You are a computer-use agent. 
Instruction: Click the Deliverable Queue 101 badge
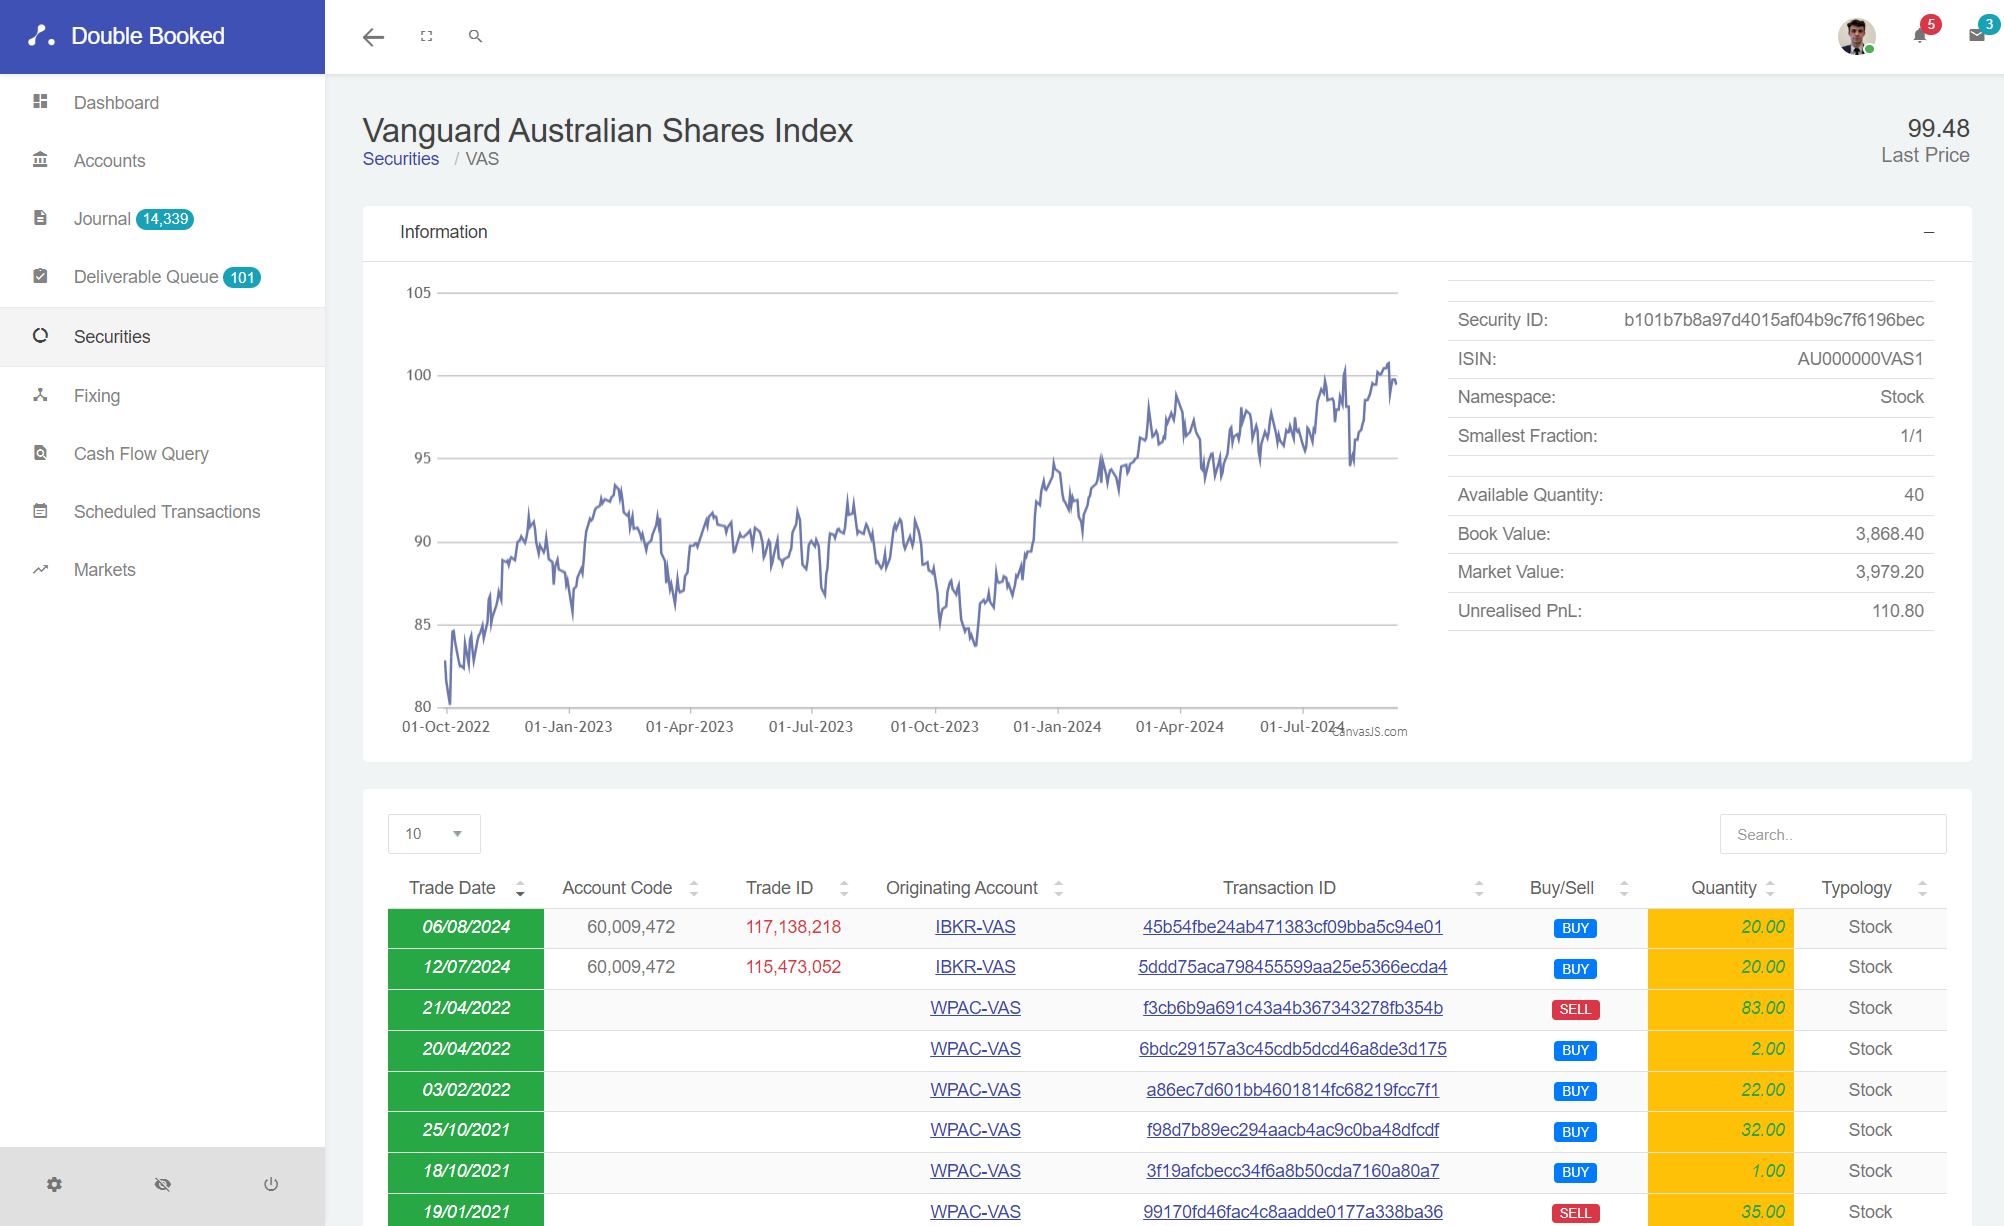(x=242, y=277)
